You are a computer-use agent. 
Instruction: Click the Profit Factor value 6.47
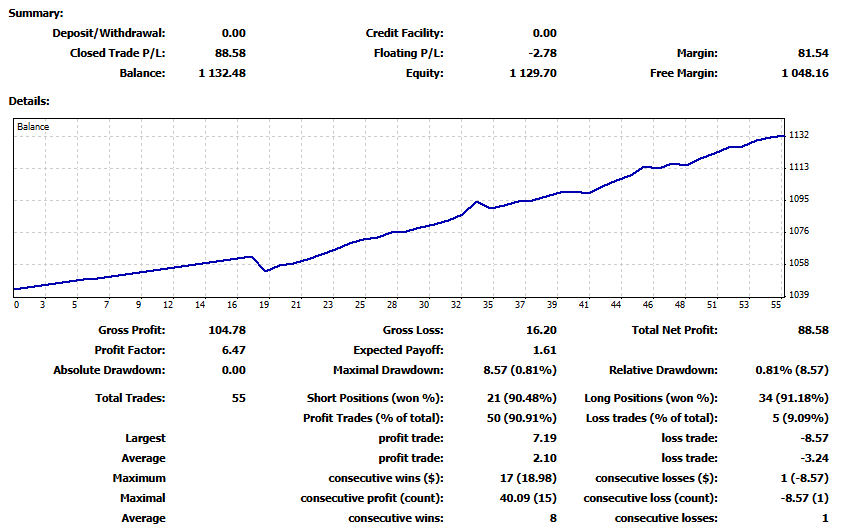233,350
